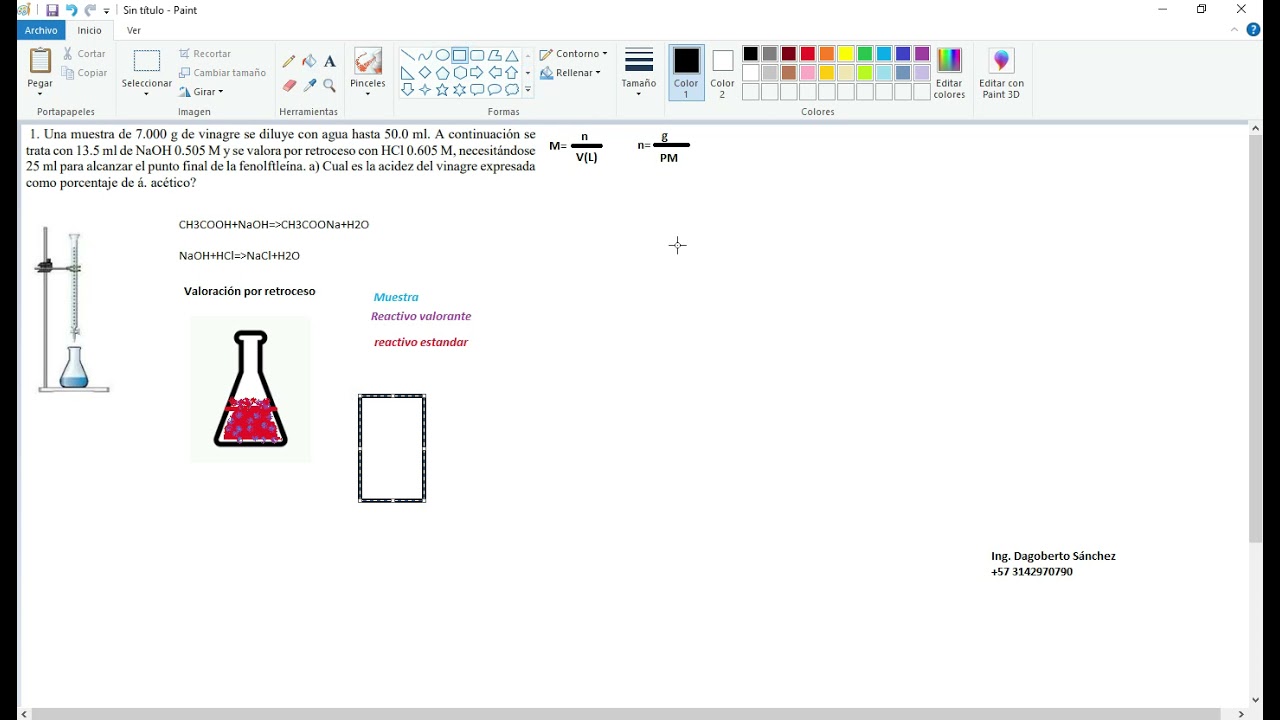Viewport: 1280px width, 720px height.
Task: Select the Text tool
Action: coord(329,61)
